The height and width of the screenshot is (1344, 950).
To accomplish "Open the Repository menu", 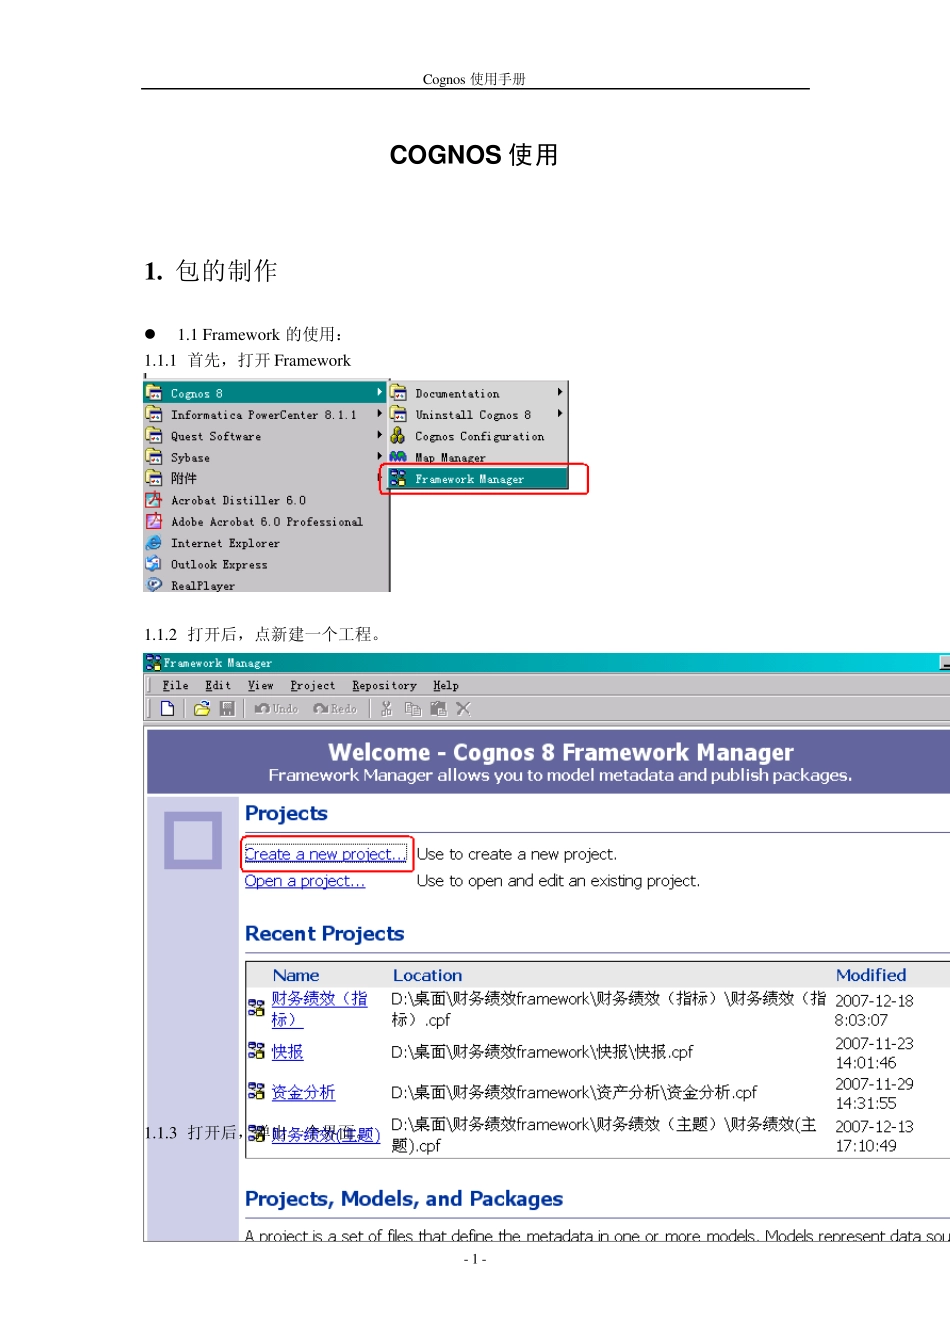I will 384,686.
